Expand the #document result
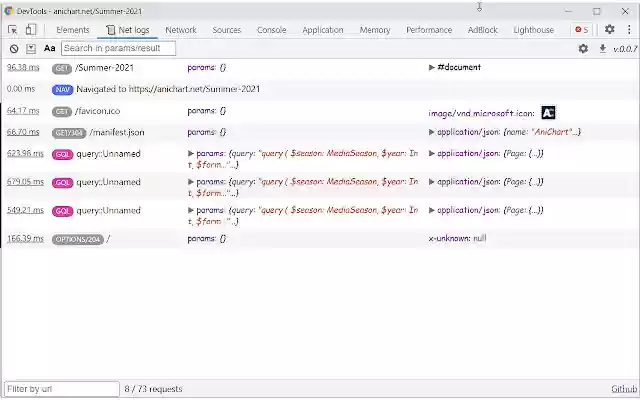This screenshot has width=640, height=400. click(x=431, y=67)
